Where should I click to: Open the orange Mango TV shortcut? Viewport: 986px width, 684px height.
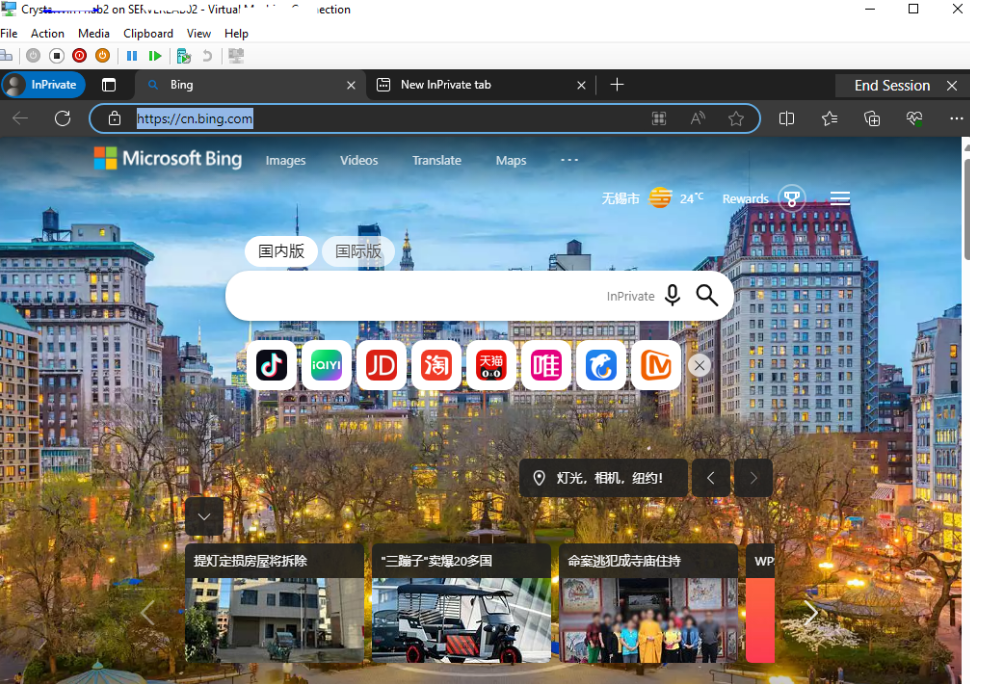(x=656, y=365)
